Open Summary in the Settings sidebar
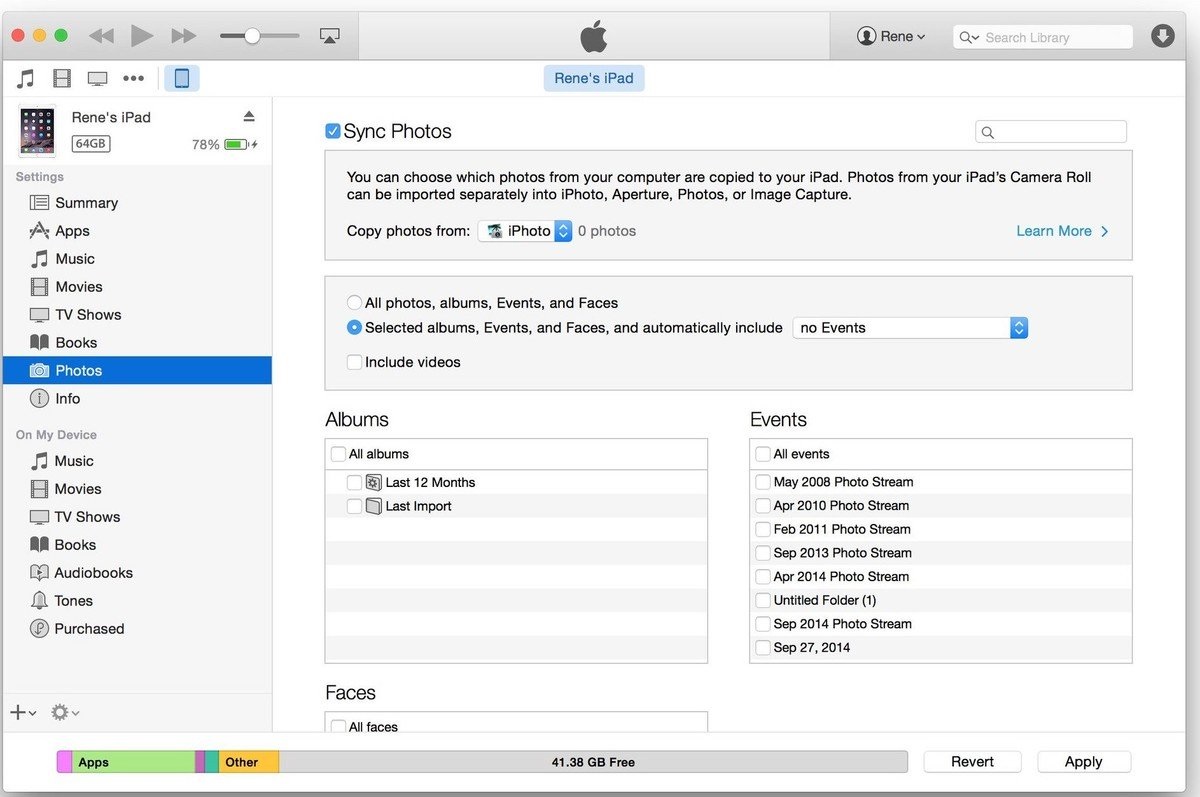 pyautogui.click(x=86, y=202)
